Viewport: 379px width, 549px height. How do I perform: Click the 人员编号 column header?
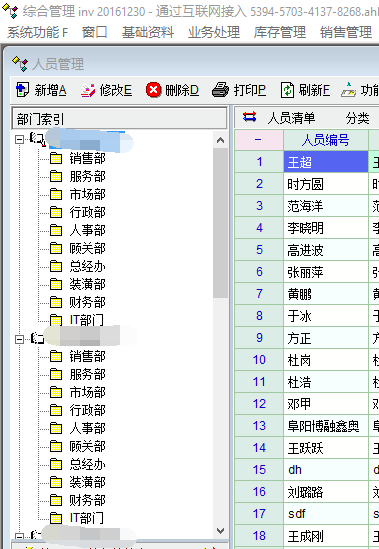(x=326, y=140)
